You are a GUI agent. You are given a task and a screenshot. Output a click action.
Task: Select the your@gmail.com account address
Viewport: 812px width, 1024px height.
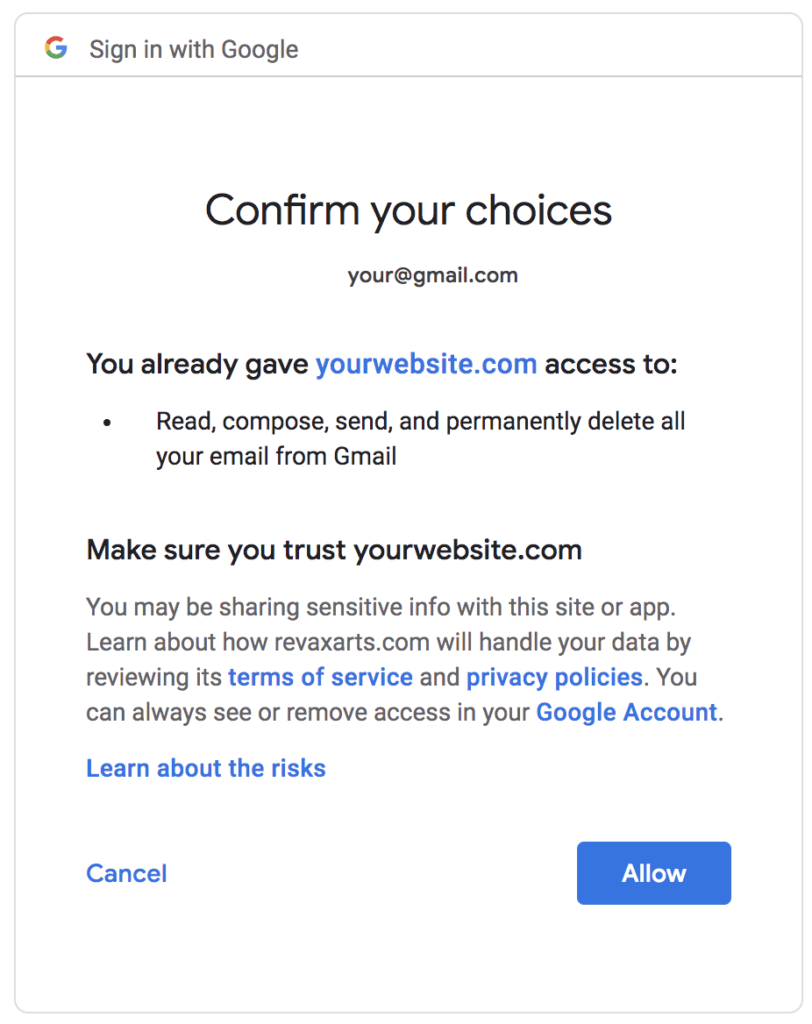click(432, 275)
